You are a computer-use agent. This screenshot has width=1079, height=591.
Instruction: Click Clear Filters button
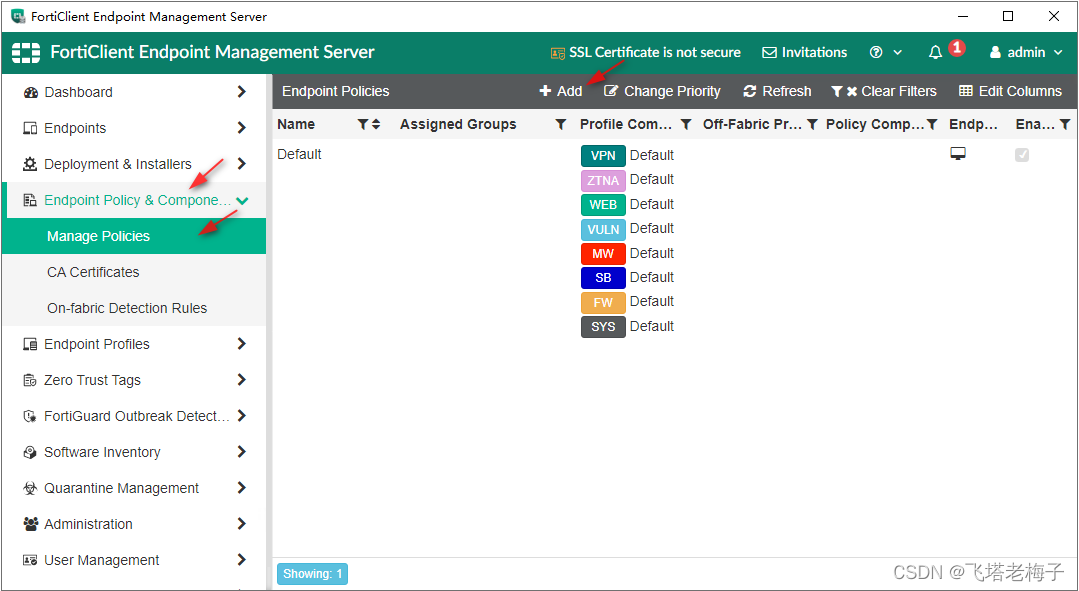[x=884, y=92]
